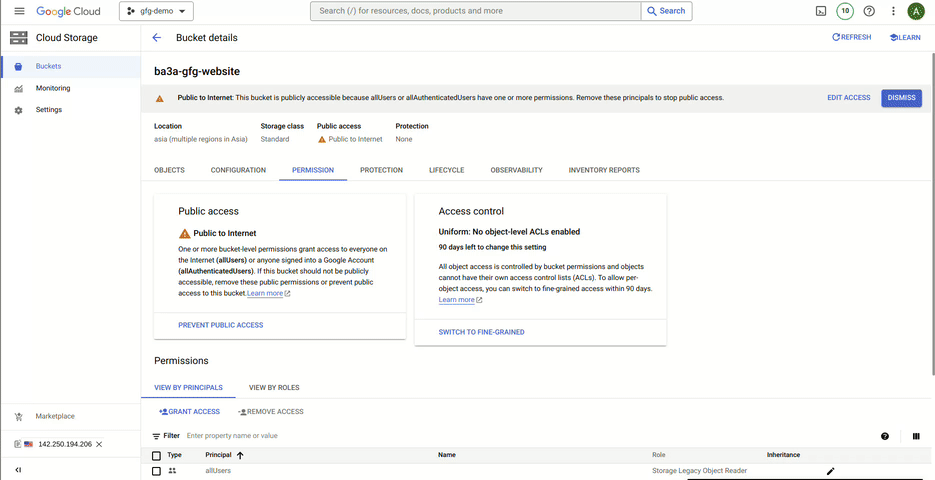The height and width of the screenshot is (480, 935).
Task: Open the hamburger navigation menu
Action: click(19, 11)
